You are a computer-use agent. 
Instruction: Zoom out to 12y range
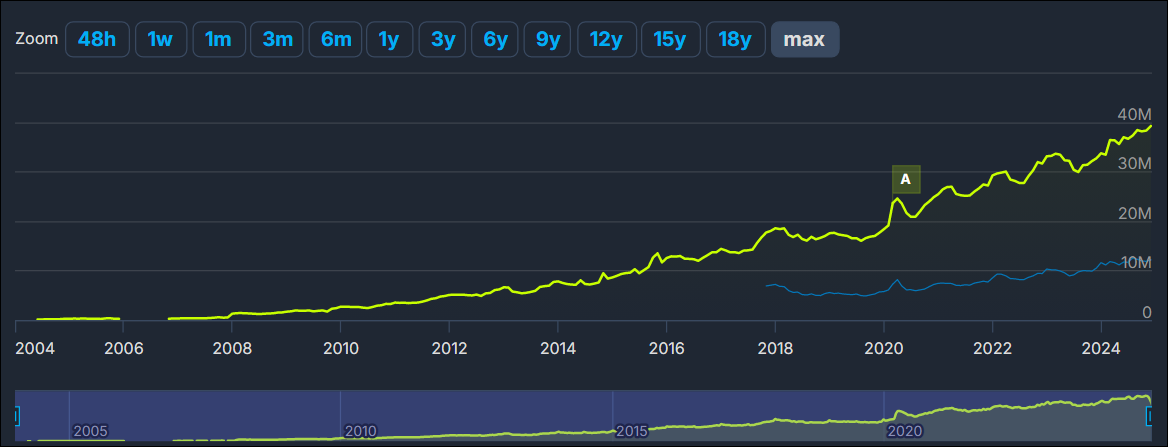[x=606, y=40]
